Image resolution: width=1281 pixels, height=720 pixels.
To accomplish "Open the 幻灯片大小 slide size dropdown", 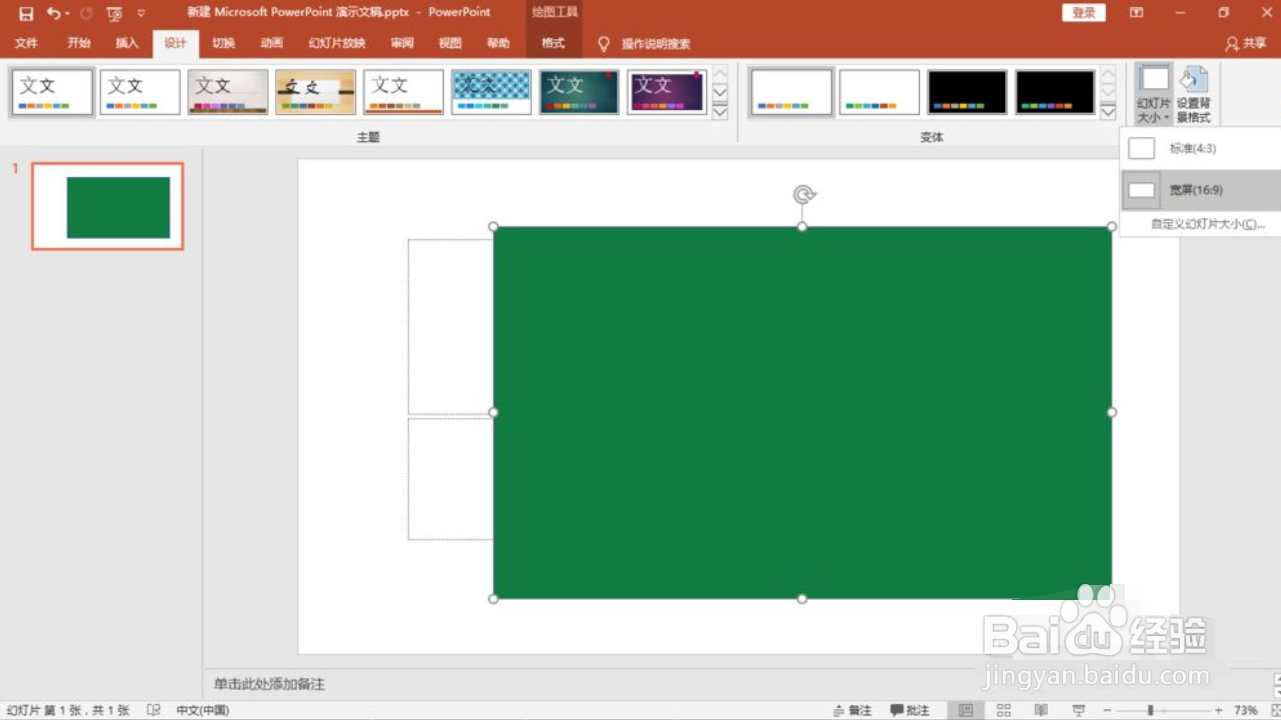I will 1154,95.
